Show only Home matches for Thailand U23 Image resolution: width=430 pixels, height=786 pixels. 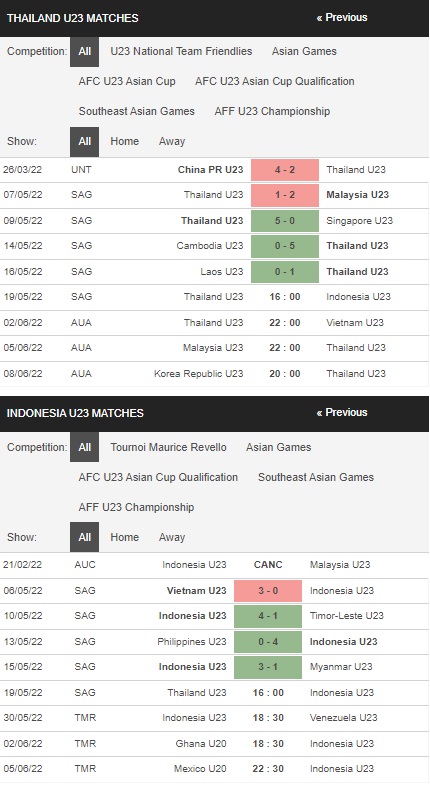(124, 141)
